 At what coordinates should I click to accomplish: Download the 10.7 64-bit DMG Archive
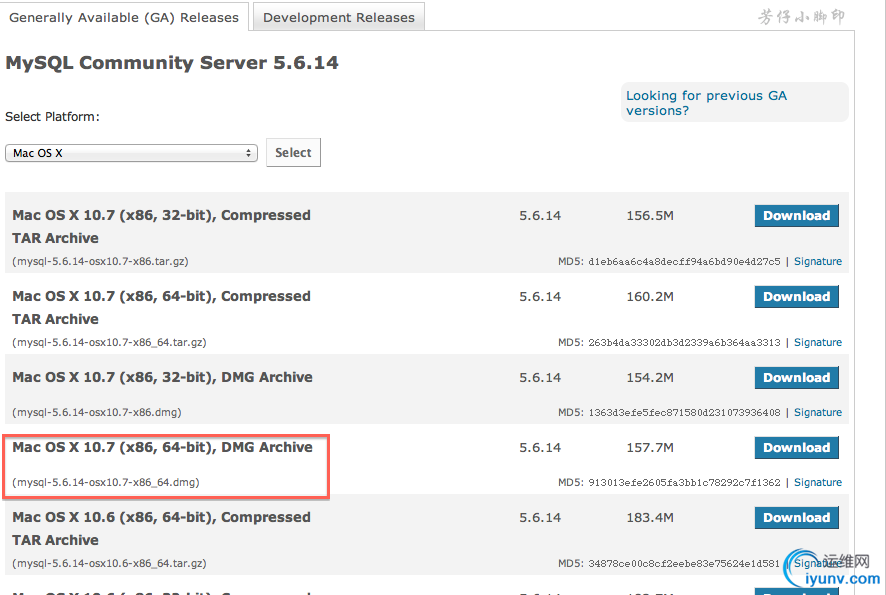[x=797, y=448]
